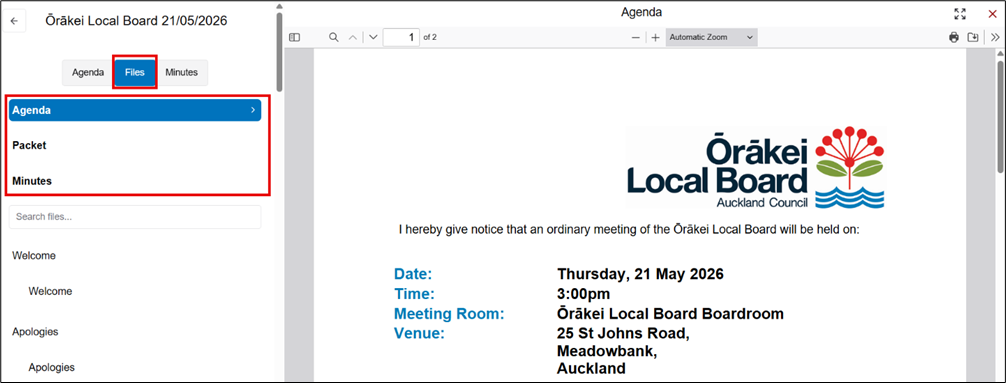Toggle the PDF sidebar panel icon
Image resolution: width=1006 pixels, height=383 pixels.
click(x=294, y=37)
